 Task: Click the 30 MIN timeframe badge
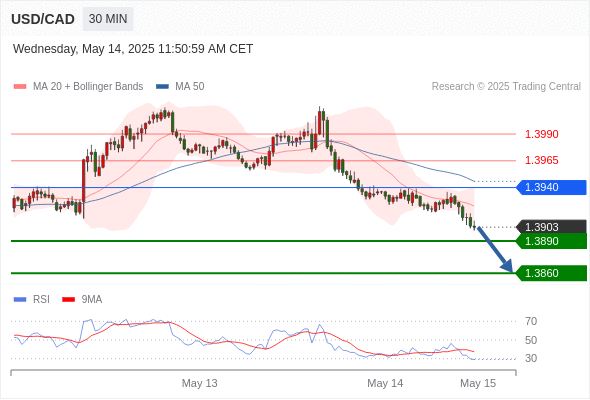click(x=108, y=19)
